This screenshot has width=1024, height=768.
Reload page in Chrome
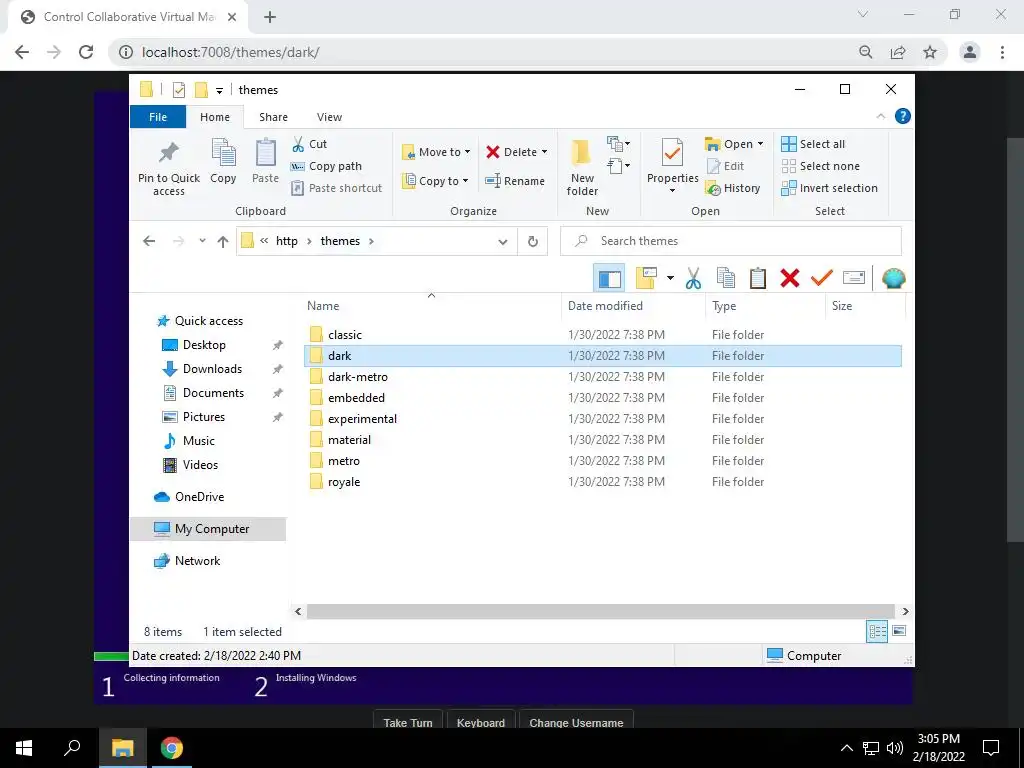86,52
